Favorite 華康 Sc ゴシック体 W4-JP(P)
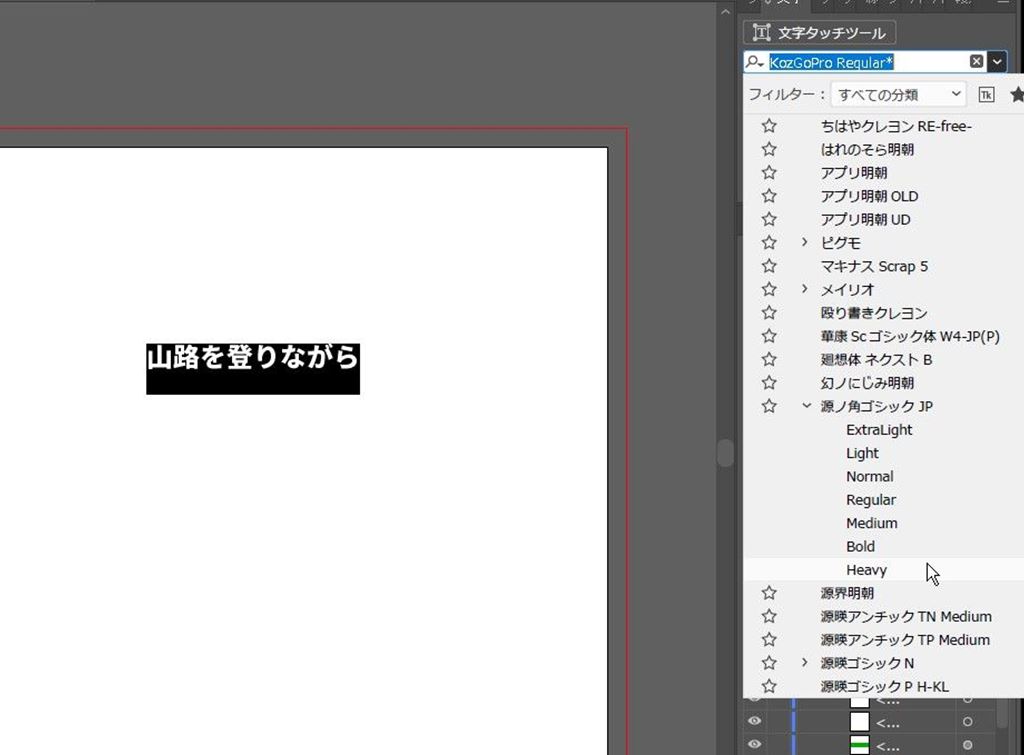This screenshot has width=1024, height=755. tap(769, 336)
